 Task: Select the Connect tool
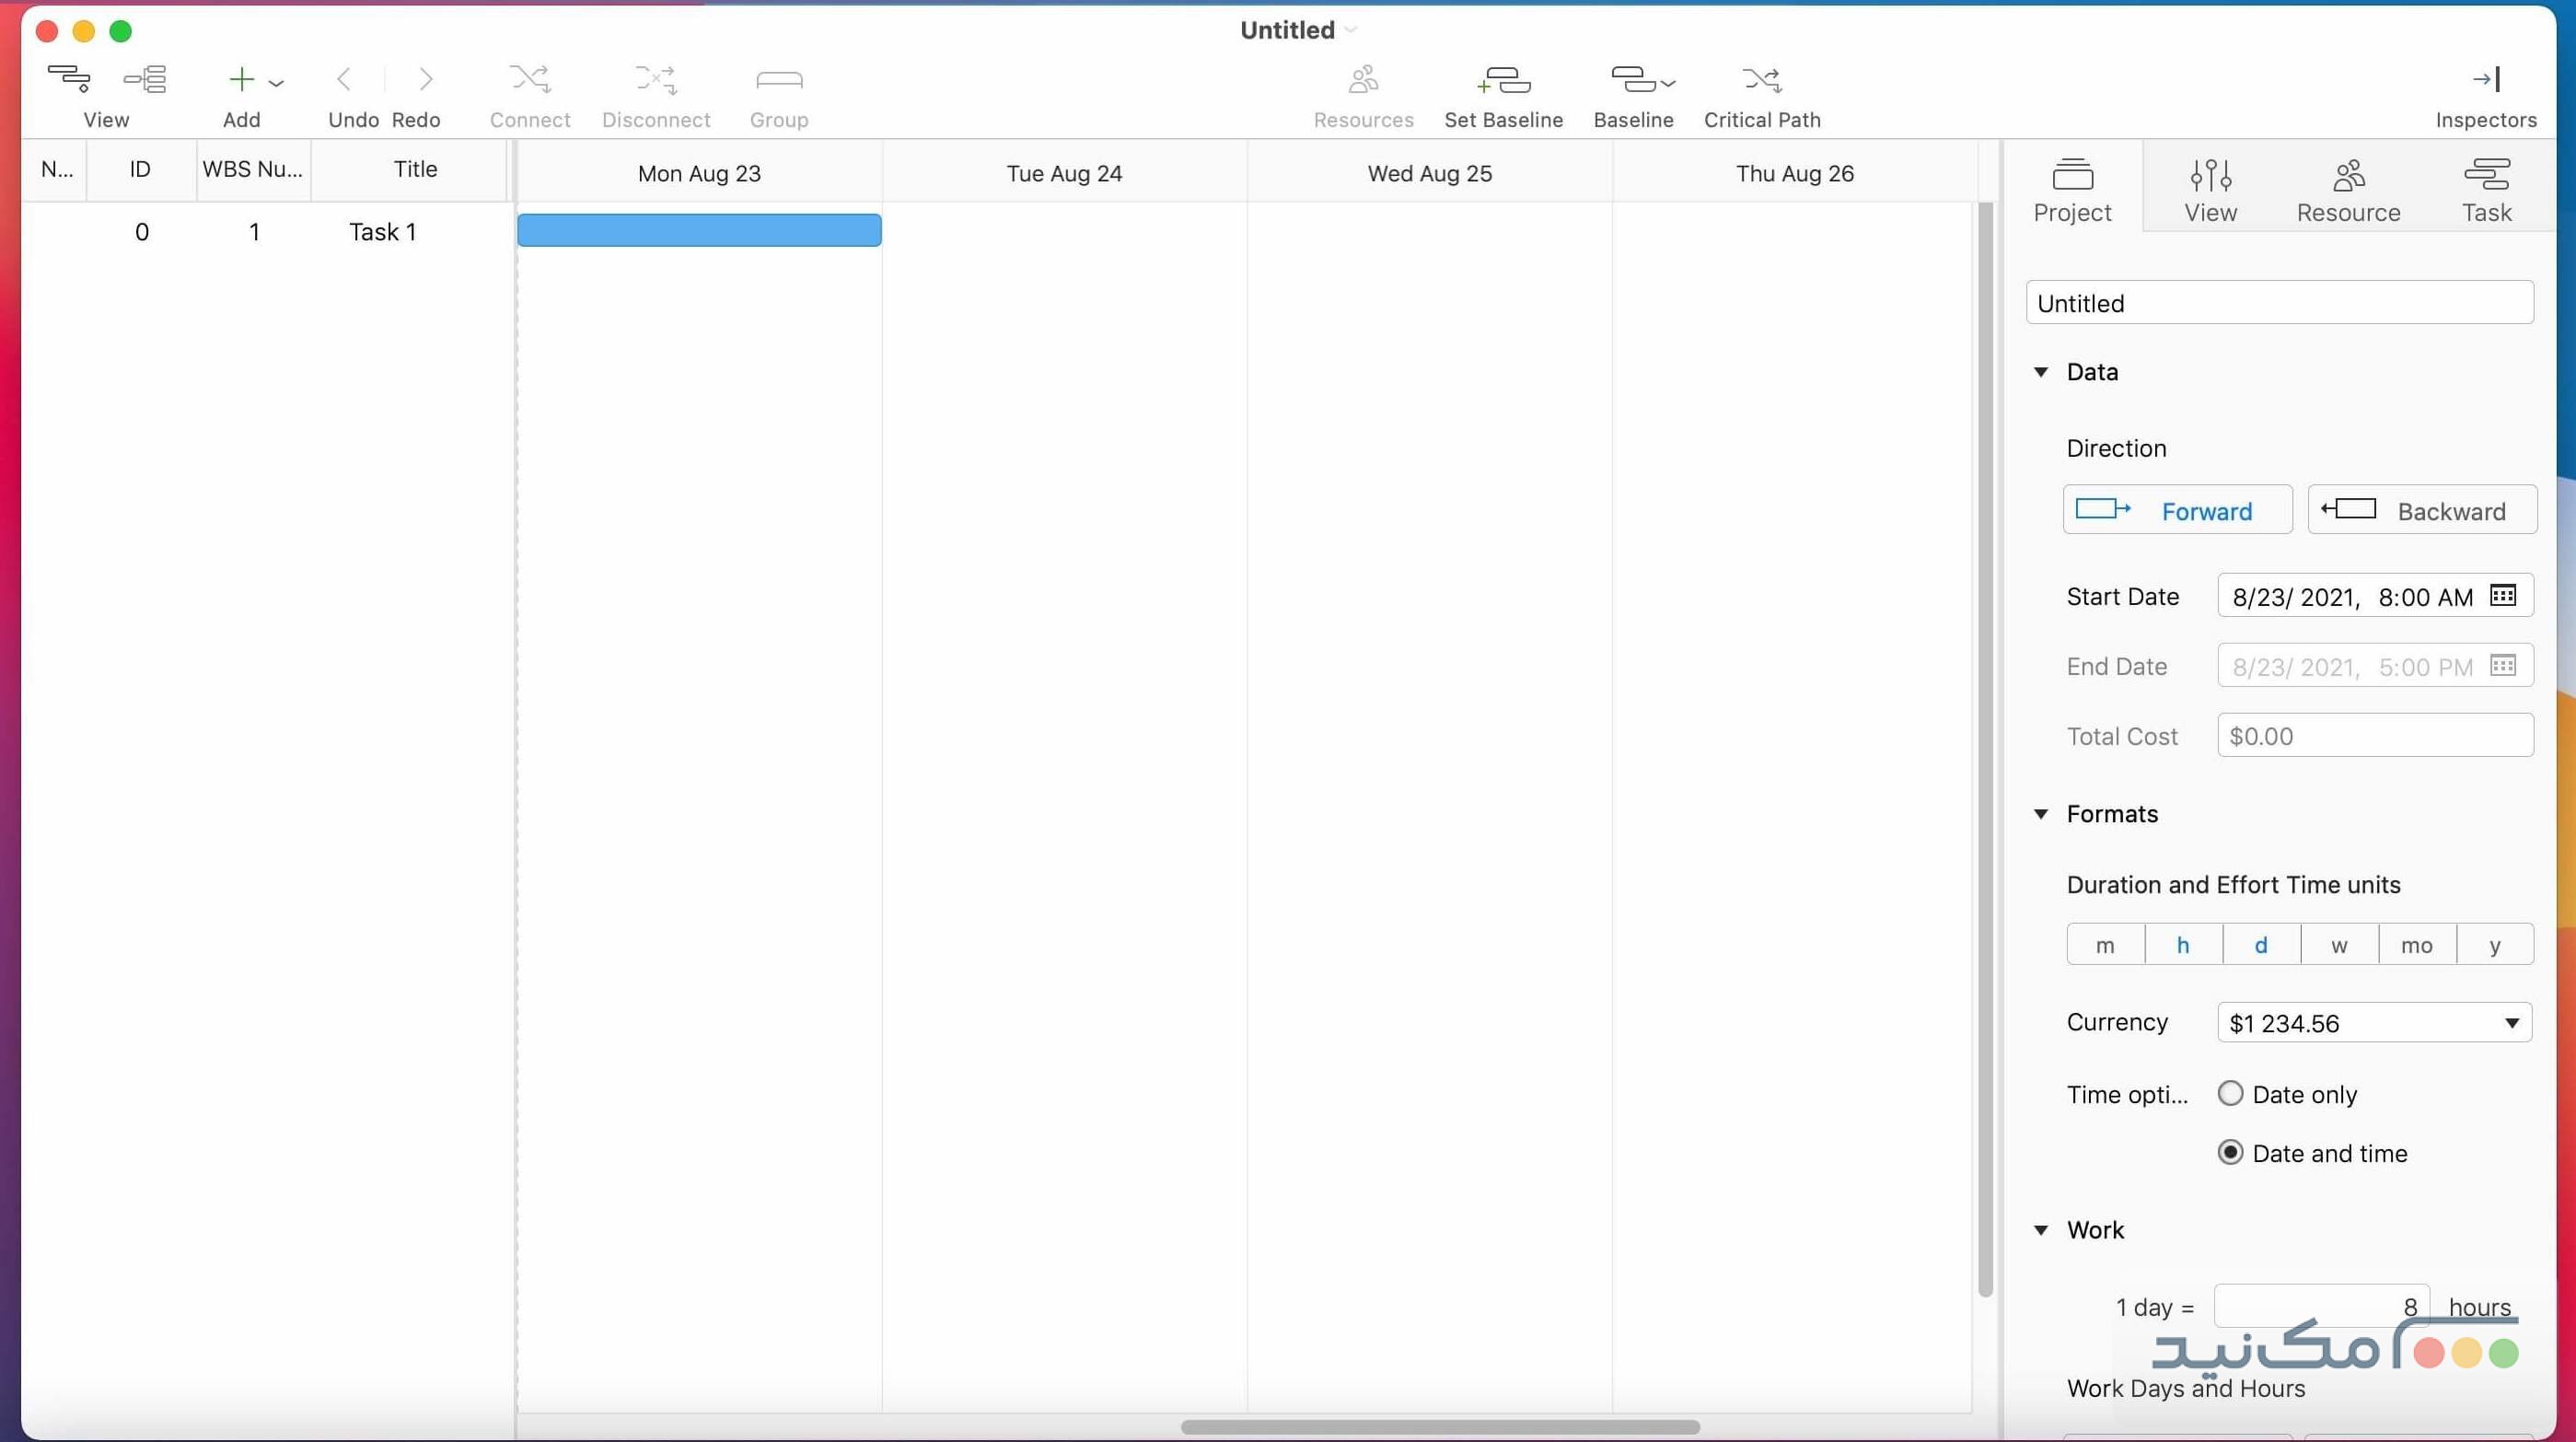(529, 80)
